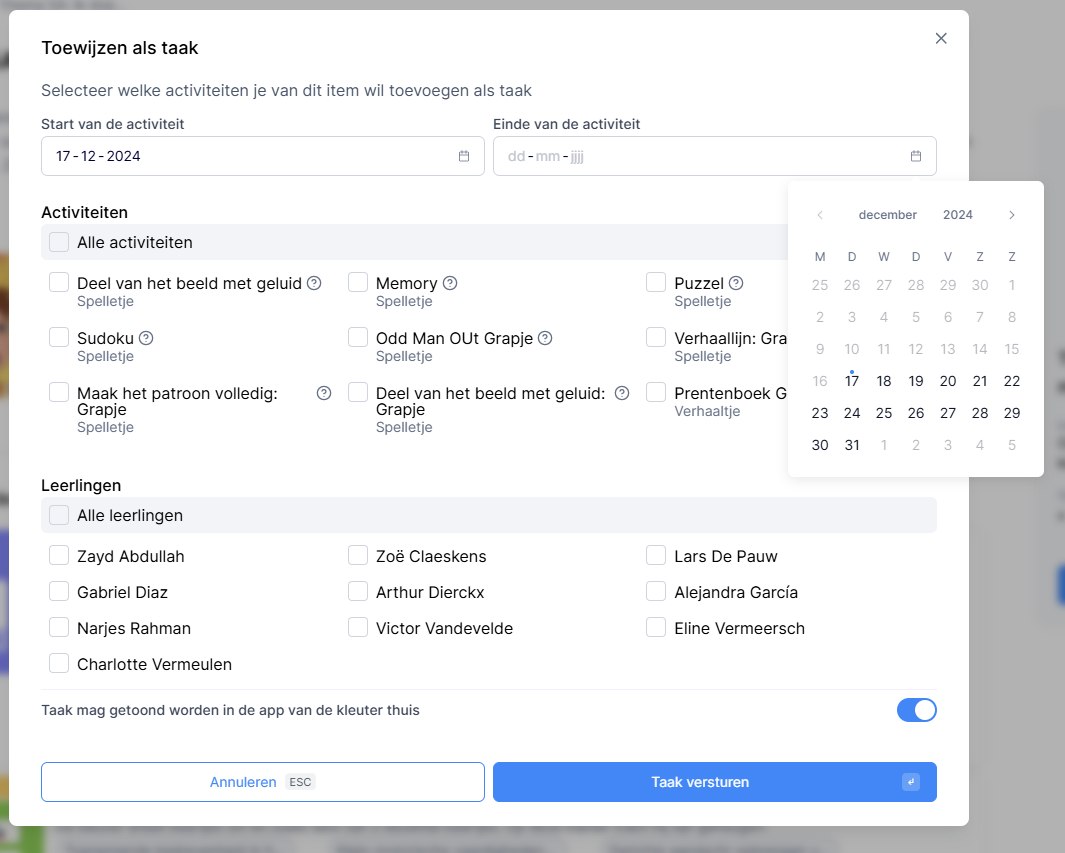
Task: Open calendar icon in start date field
Action: tap(464, 156)
